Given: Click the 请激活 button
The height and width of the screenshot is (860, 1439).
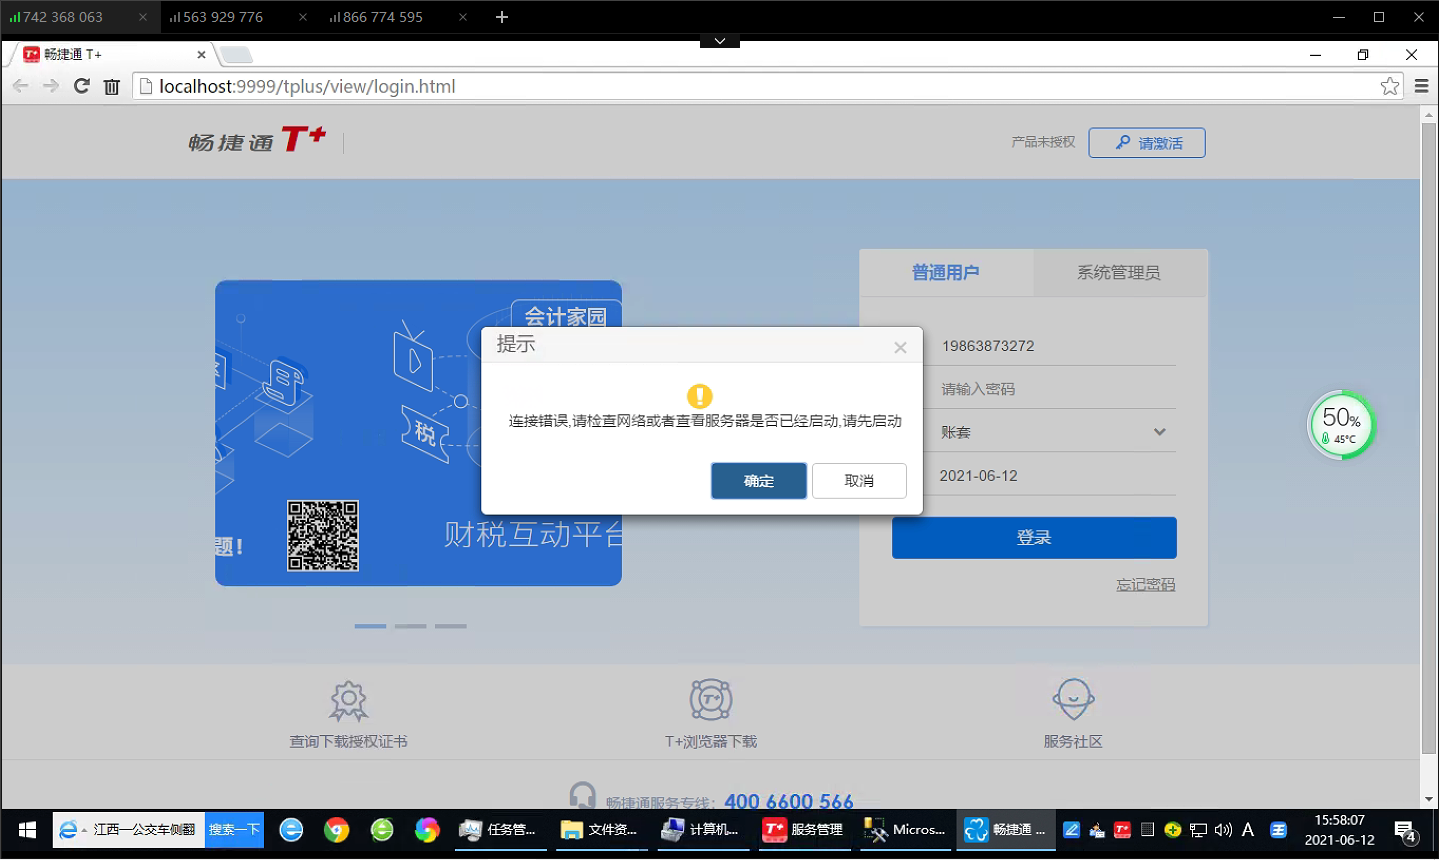Looking at the screenshot, I should [x=1147, y=143].
